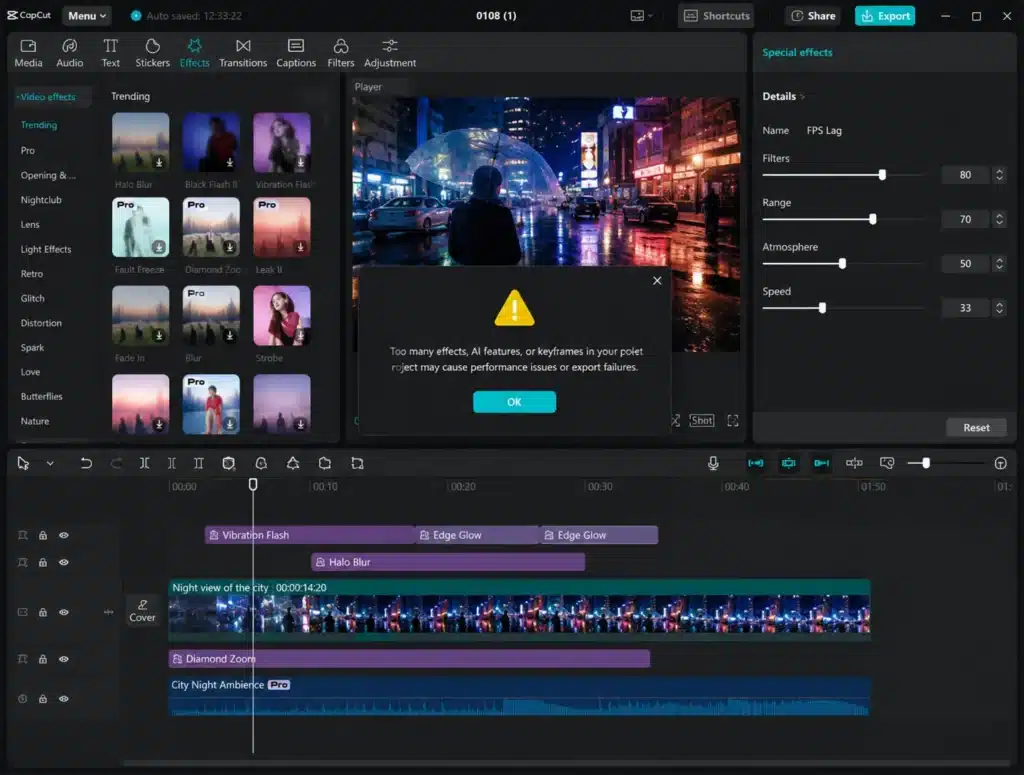Expand the Details section chevron

(803, 97)
